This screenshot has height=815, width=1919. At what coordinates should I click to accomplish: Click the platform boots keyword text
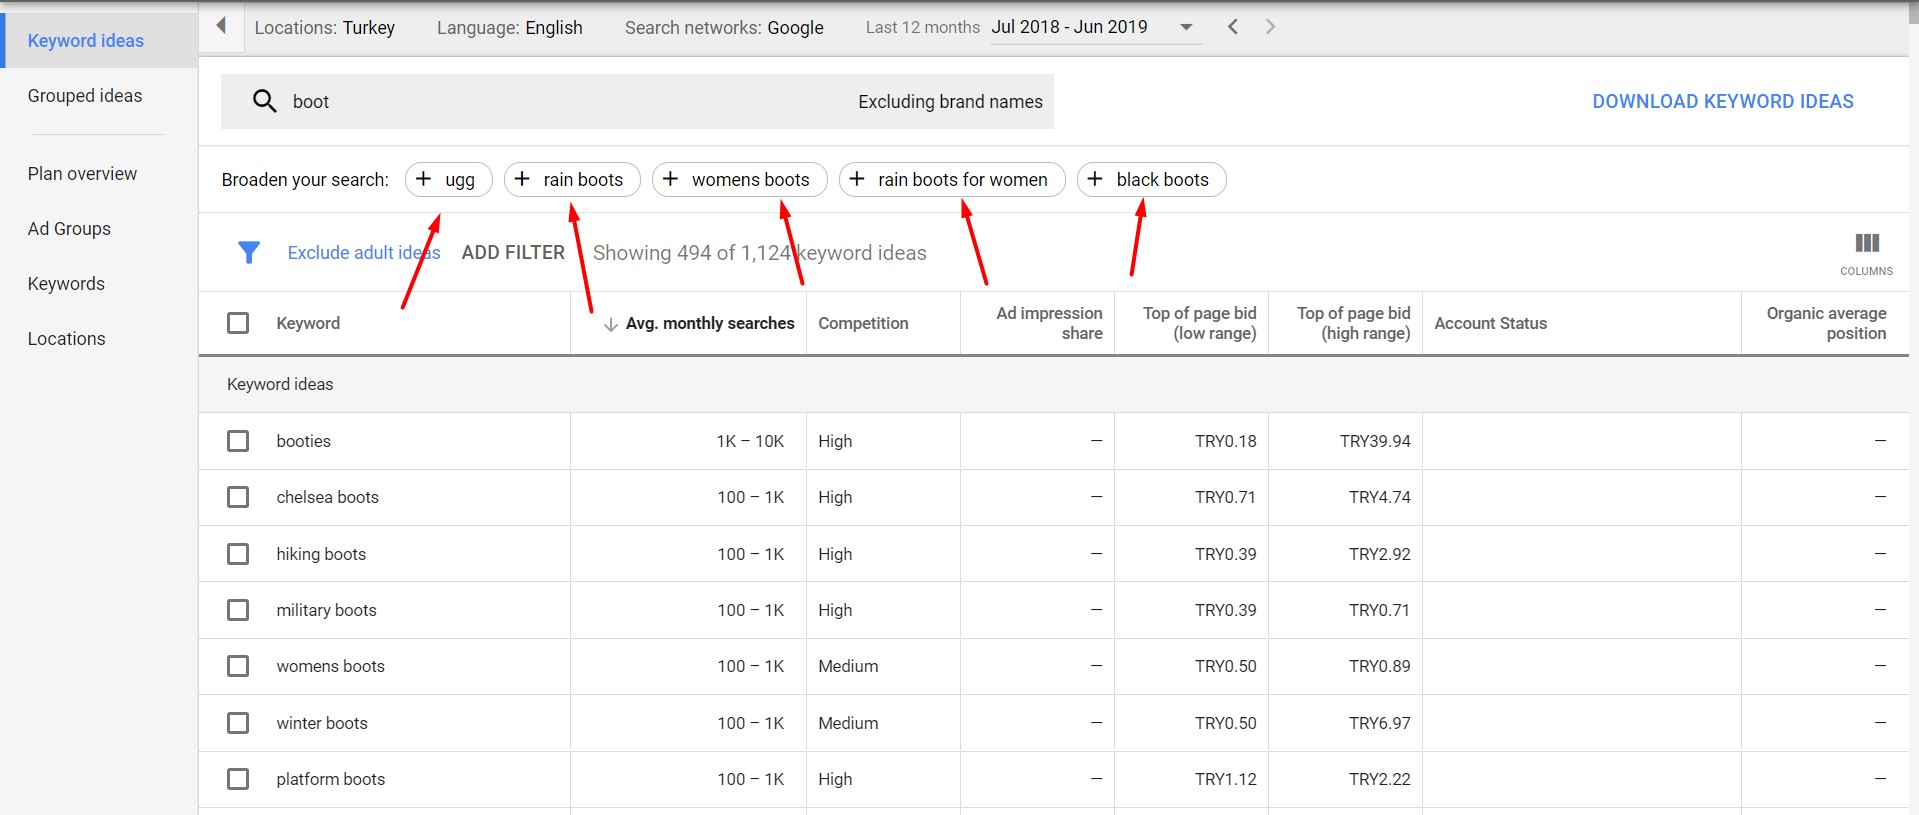pyautogui.click(x=330, y=779)
